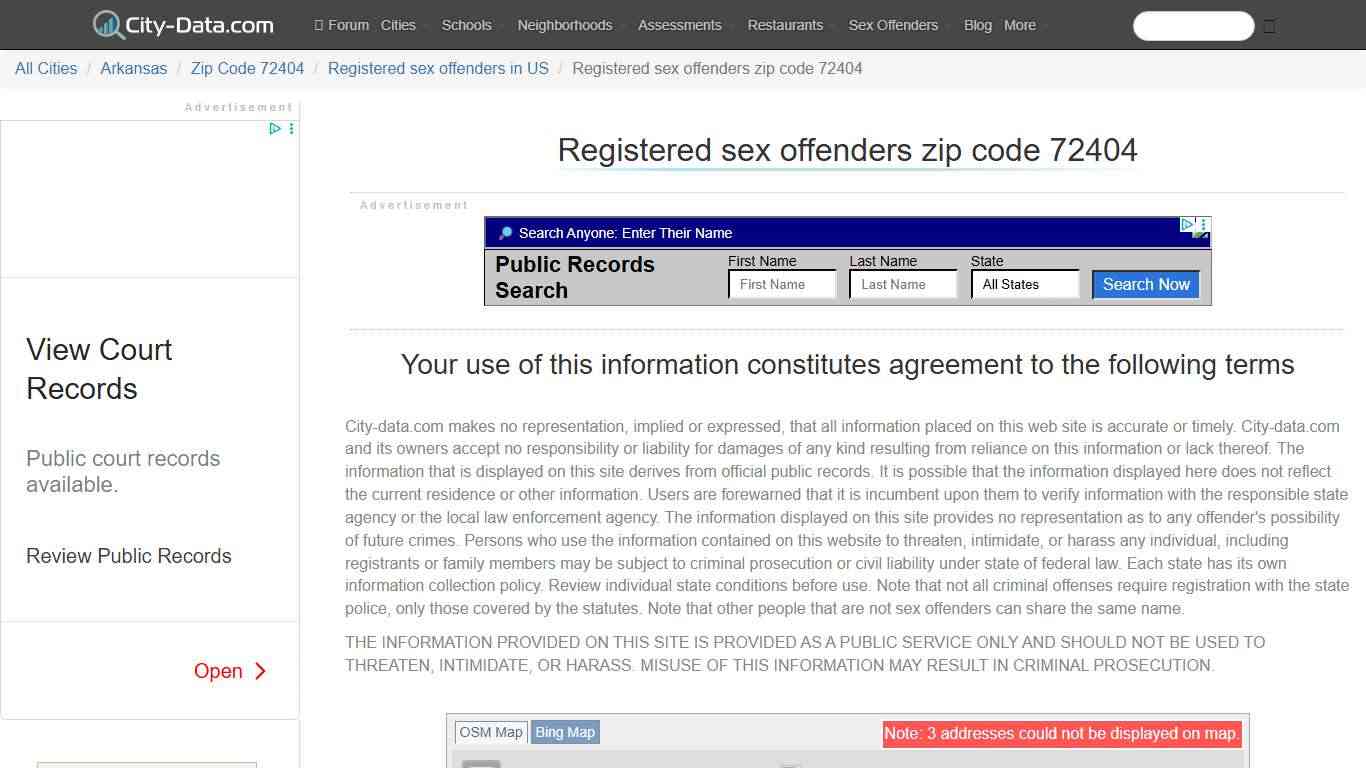Click the magnifier icon in Search Anyone banner

[504, 232]
